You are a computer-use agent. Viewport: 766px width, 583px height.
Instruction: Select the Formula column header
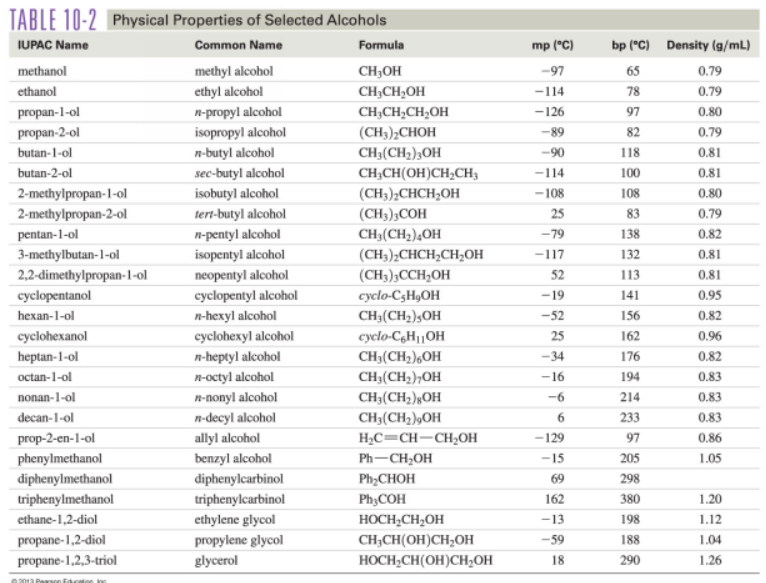click(381, 45)
